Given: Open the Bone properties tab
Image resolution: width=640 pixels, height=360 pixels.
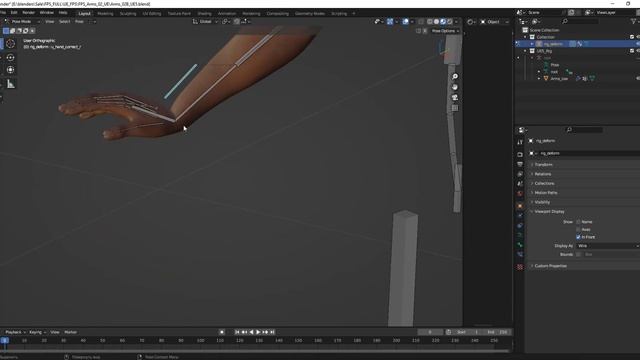Looking at the screenshot, I should (x=520, y=245).
